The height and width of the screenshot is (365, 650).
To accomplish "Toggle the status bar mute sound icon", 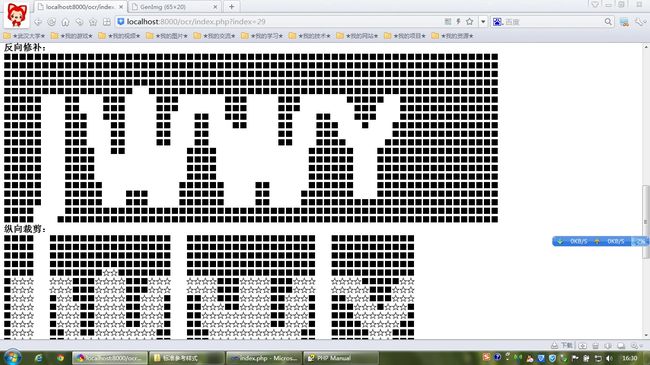I will click(608, 346).
